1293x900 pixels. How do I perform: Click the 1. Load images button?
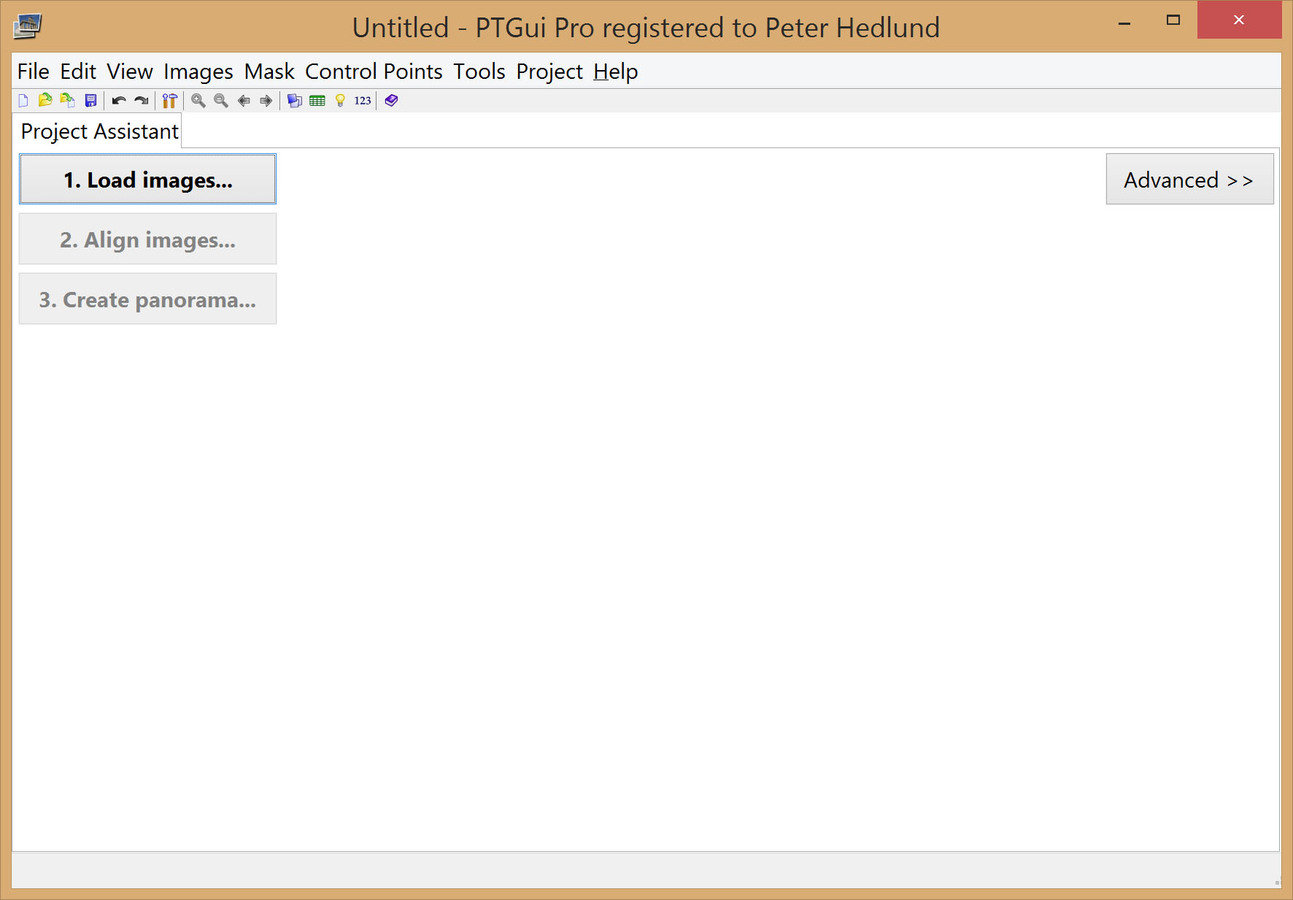[x=148, y=180]
